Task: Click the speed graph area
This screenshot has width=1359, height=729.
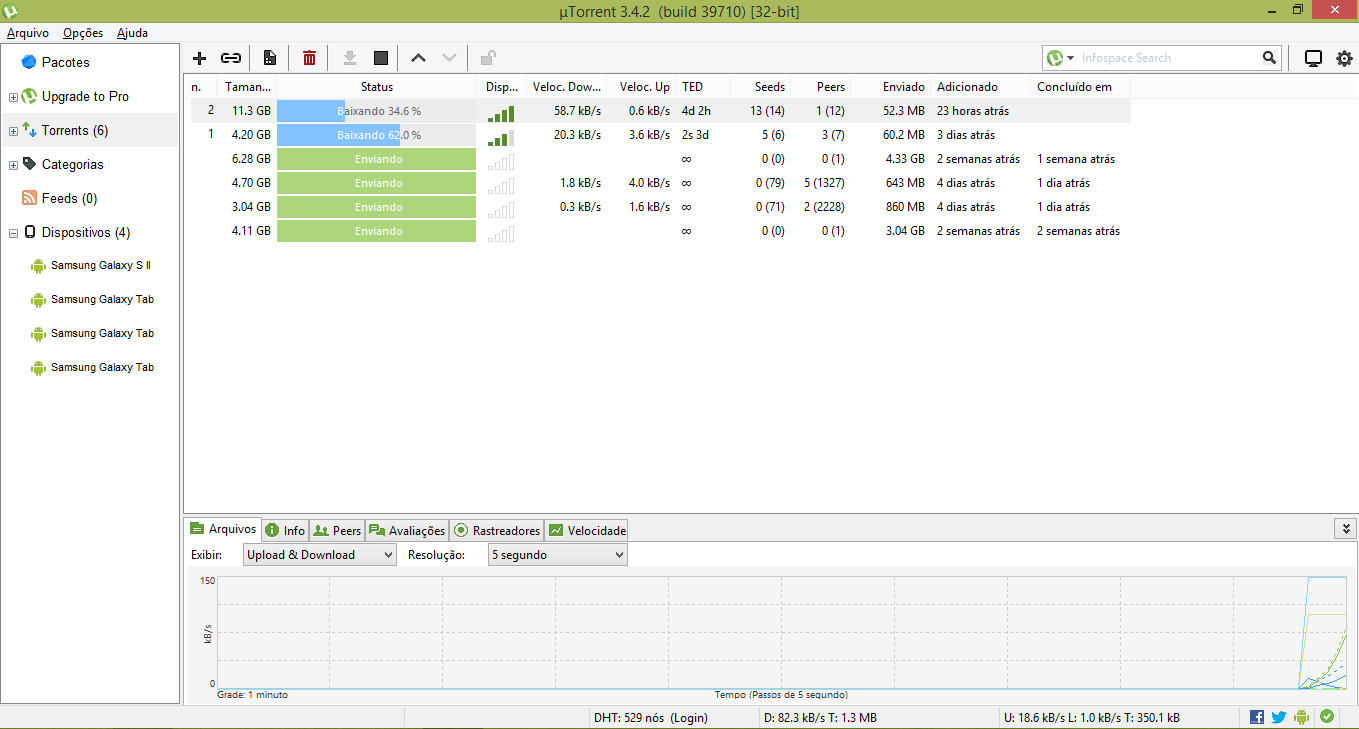Action: (782, 633)
